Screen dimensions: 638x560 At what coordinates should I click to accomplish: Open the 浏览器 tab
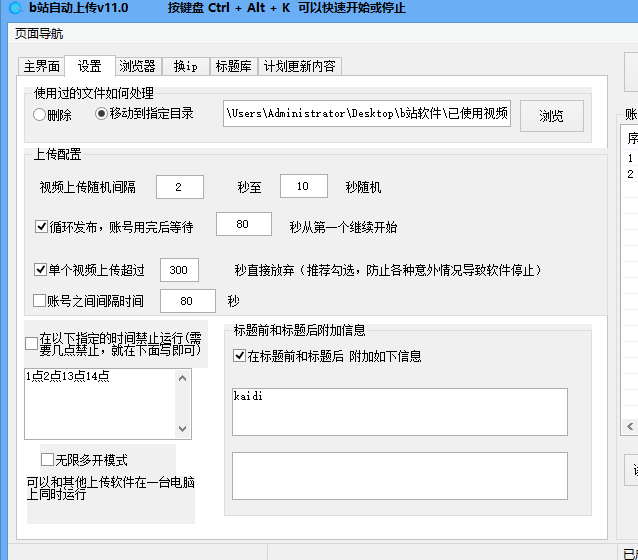[x=138, y=66]
